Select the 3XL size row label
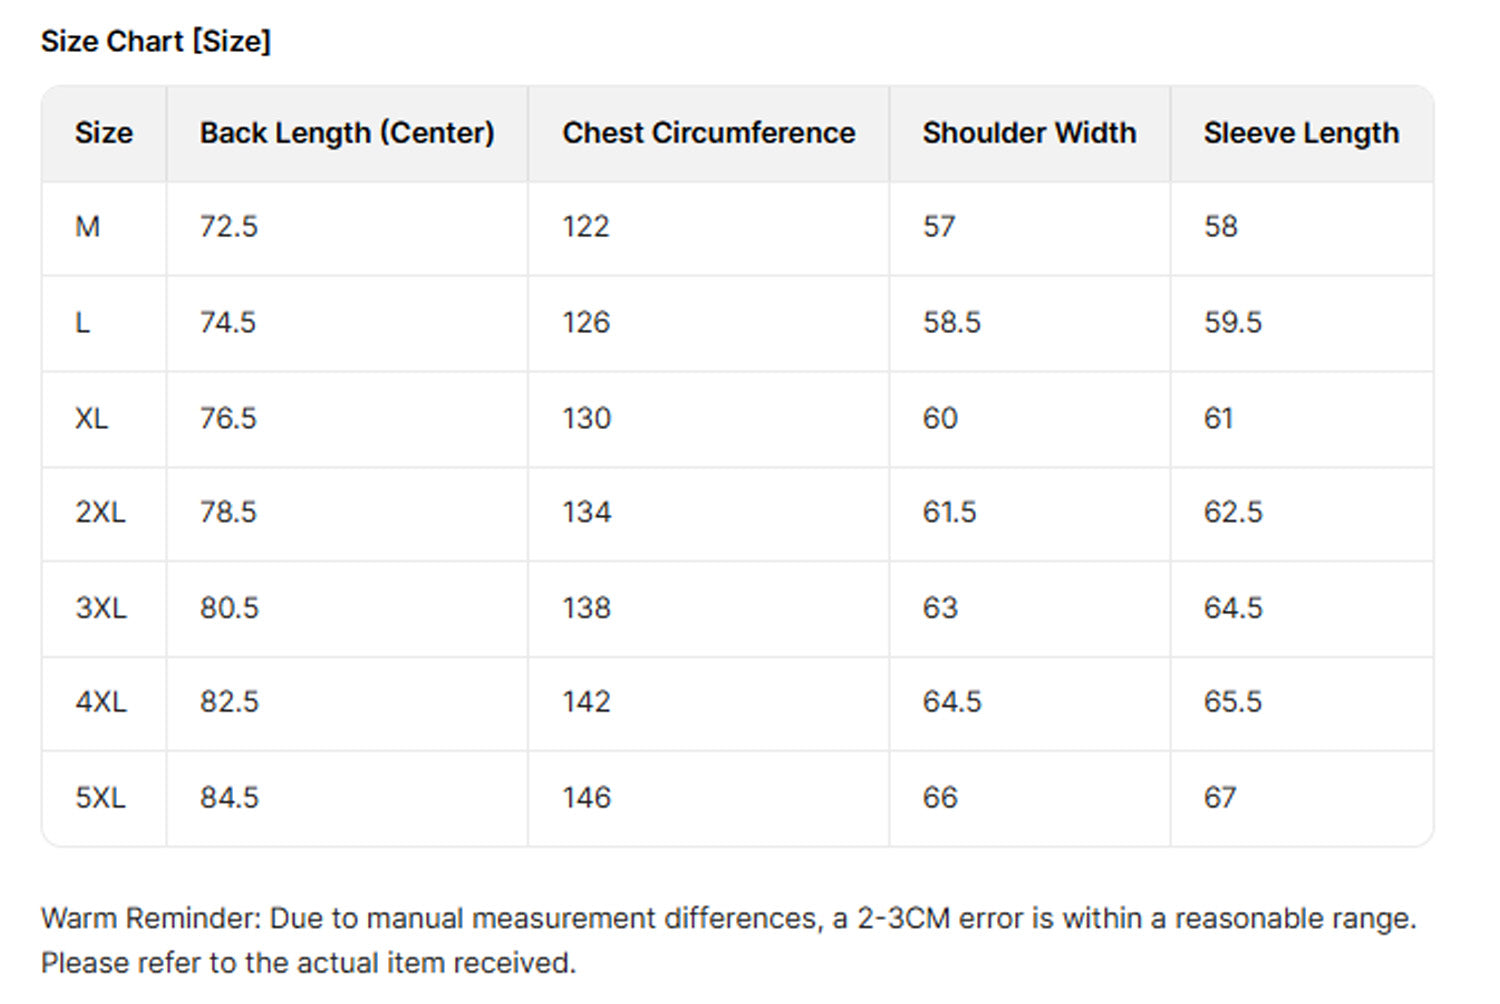The image size is (1500, 1004). [x=101, y=608]
